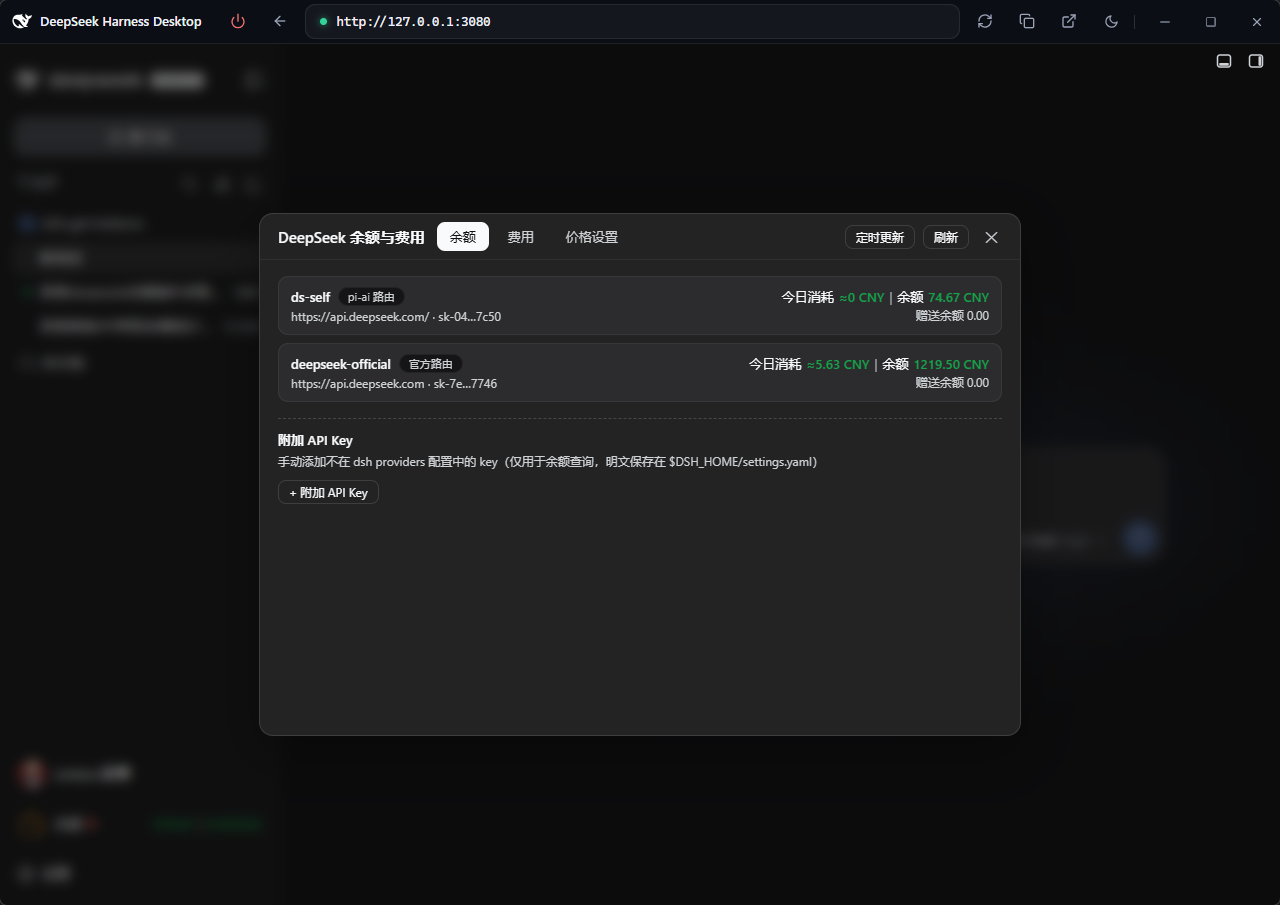Click the description mentioning $DSH_HOME/settings.yaml
Viewport: 1280px width, 905px height.
(548, 462)
